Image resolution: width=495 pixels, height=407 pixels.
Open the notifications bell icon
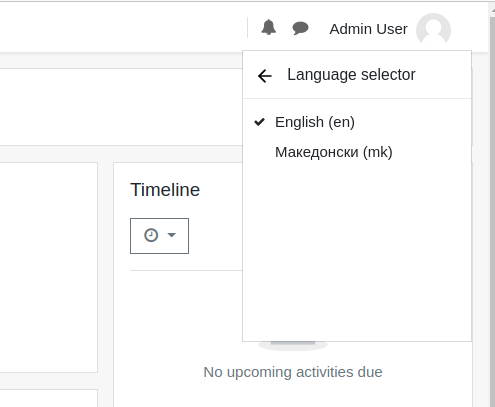268,28
